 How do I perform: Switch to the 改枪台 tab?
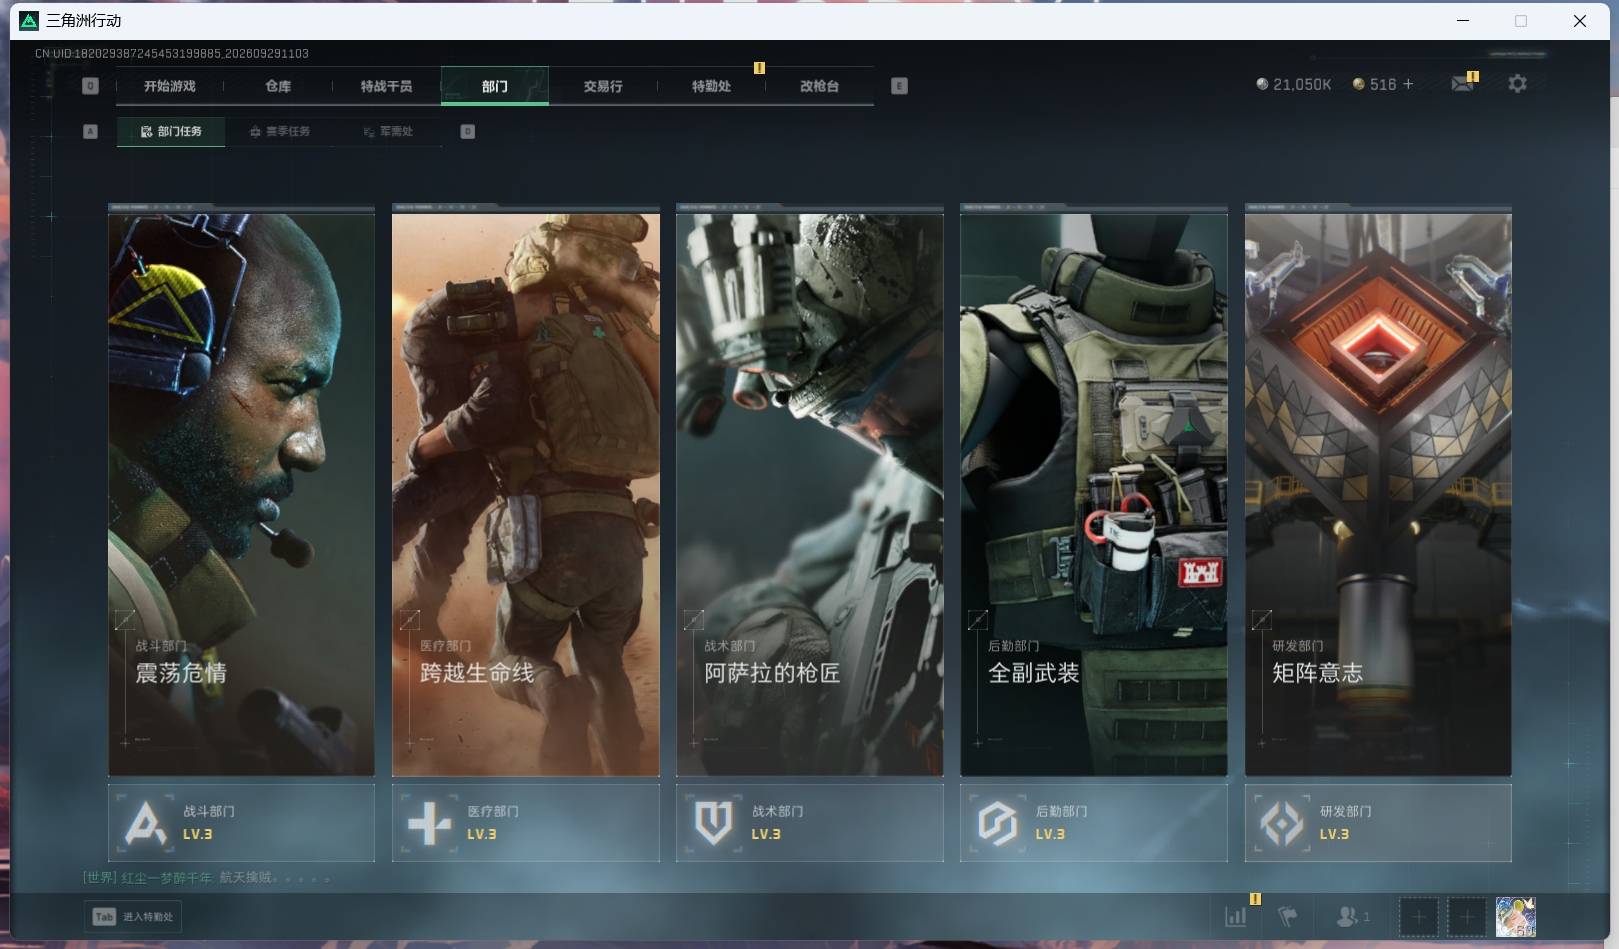pos(819,86)
